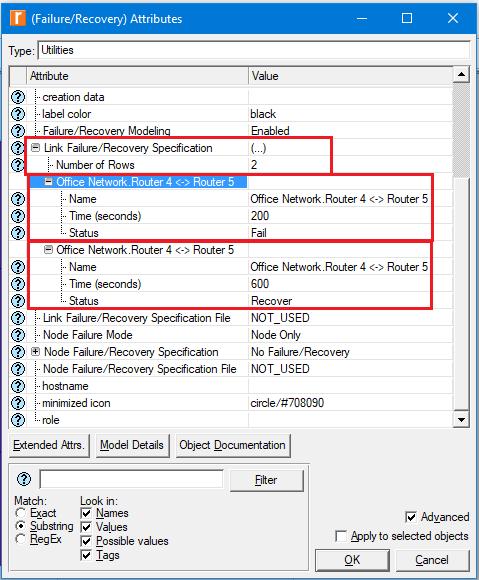
Task: Click the filter text input field
Action: (x=131, y=479)
